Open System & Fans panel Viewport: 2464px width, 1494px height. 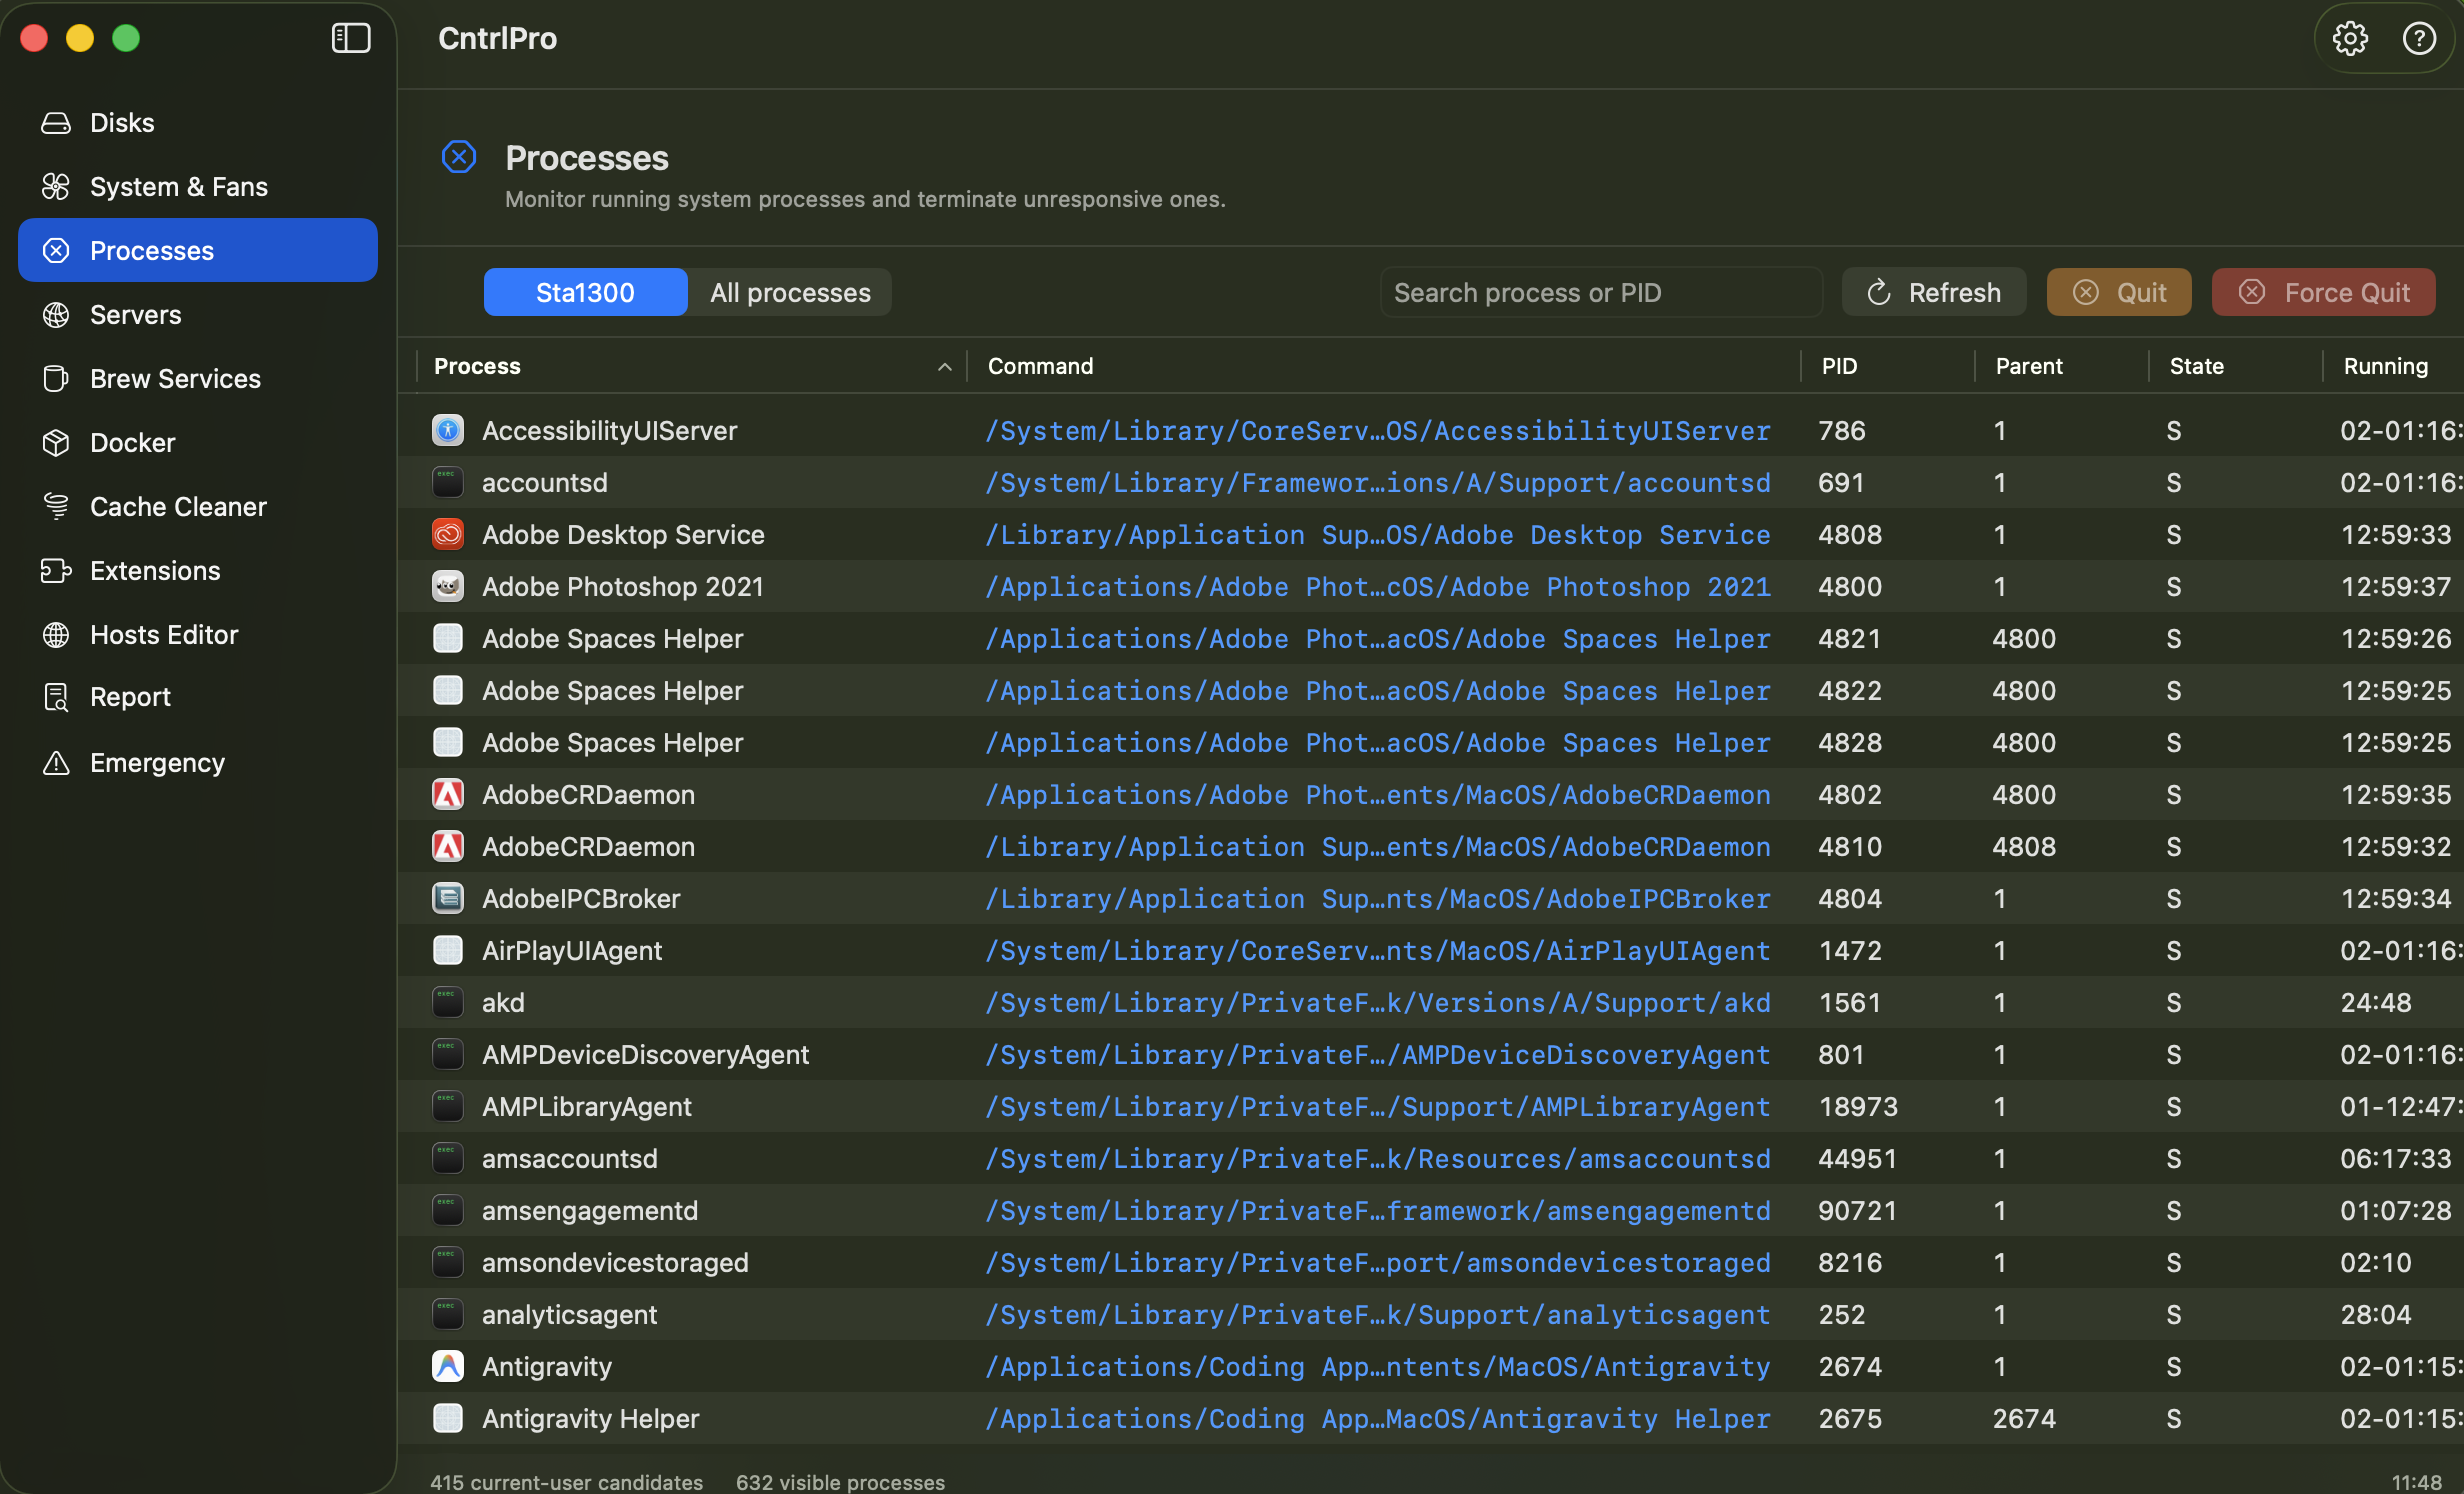(197, 187)
